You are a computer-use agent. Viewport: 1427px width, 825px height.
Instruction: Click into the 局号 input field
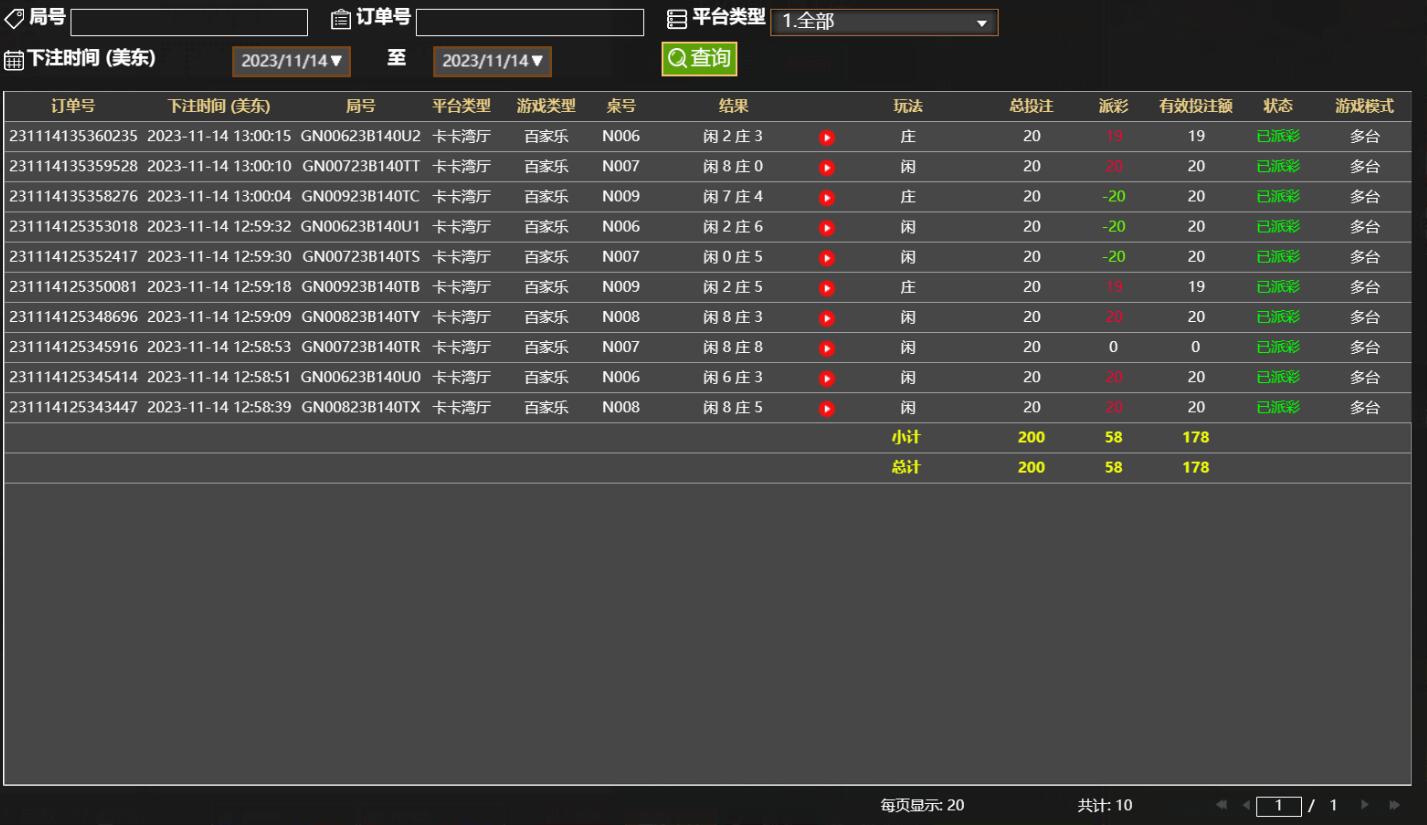click(189, 22)
